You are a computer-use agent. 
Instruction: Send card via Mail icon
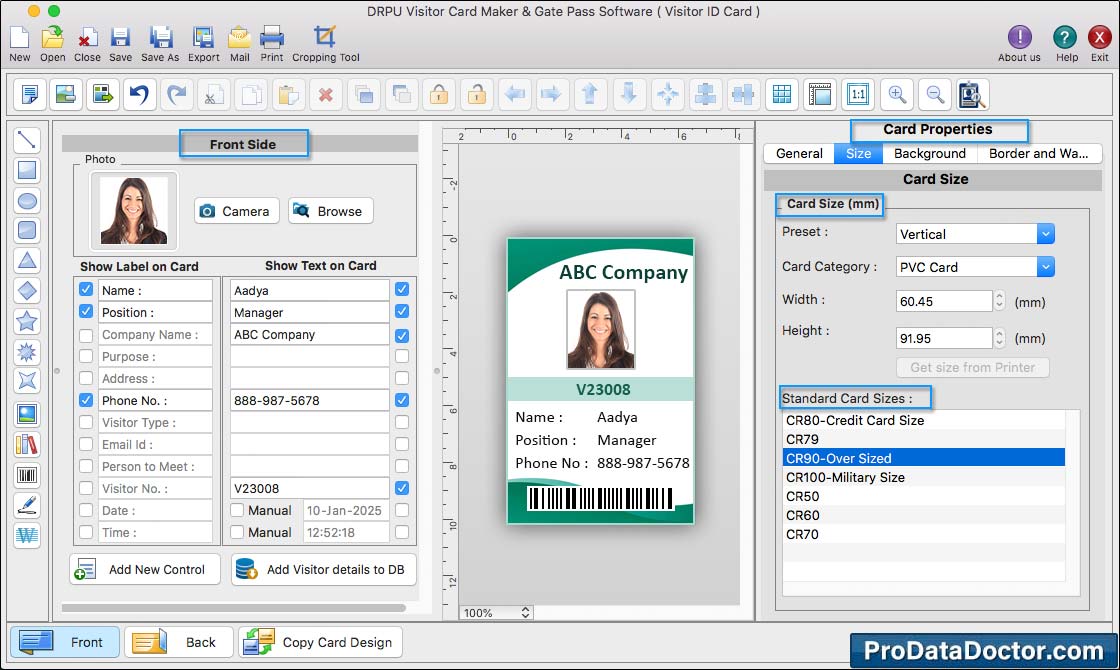pyautogui.click(x=239, y=37)
